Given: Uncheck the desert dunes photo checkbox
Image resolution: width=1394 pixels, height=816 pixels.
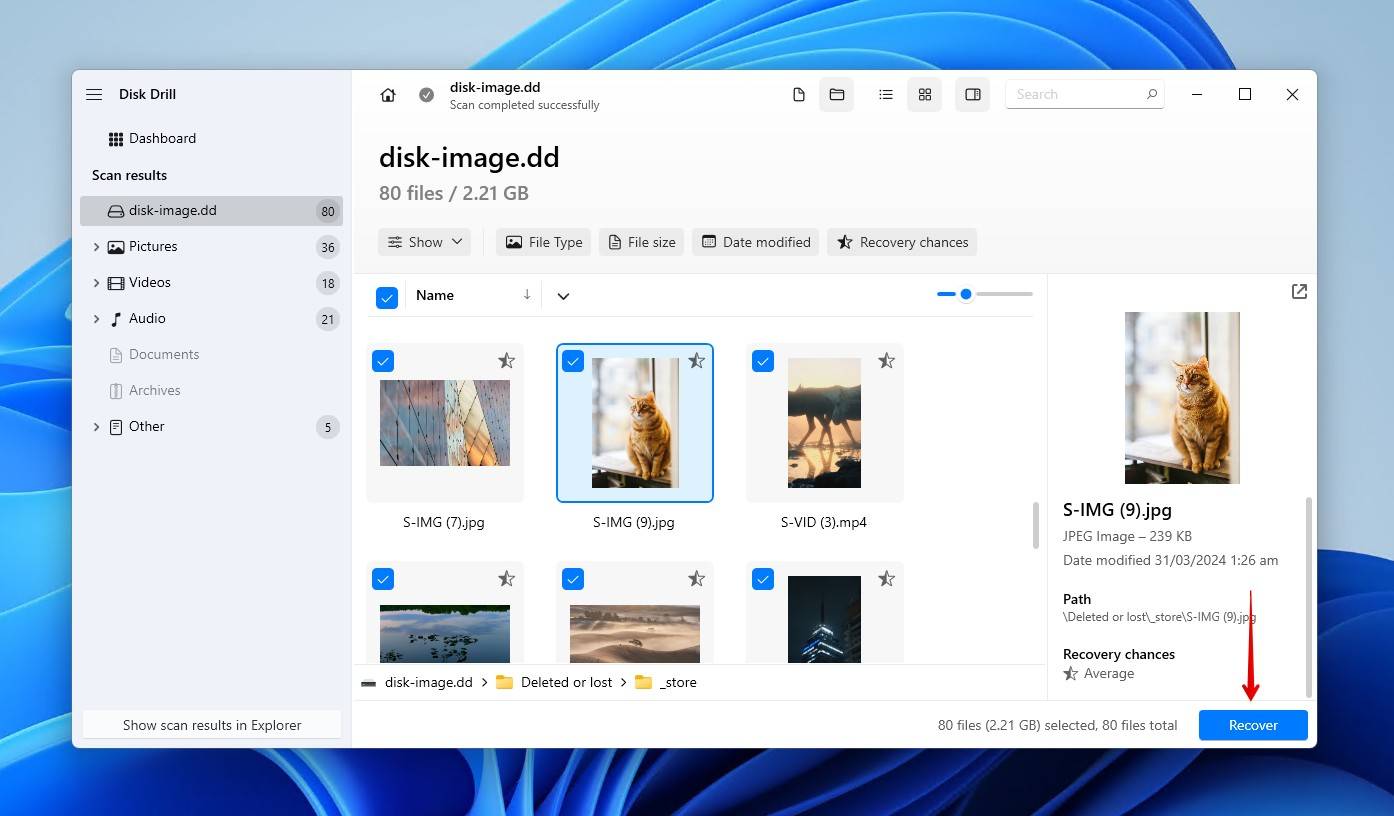Looking at the screenshot, I should 573,579.
